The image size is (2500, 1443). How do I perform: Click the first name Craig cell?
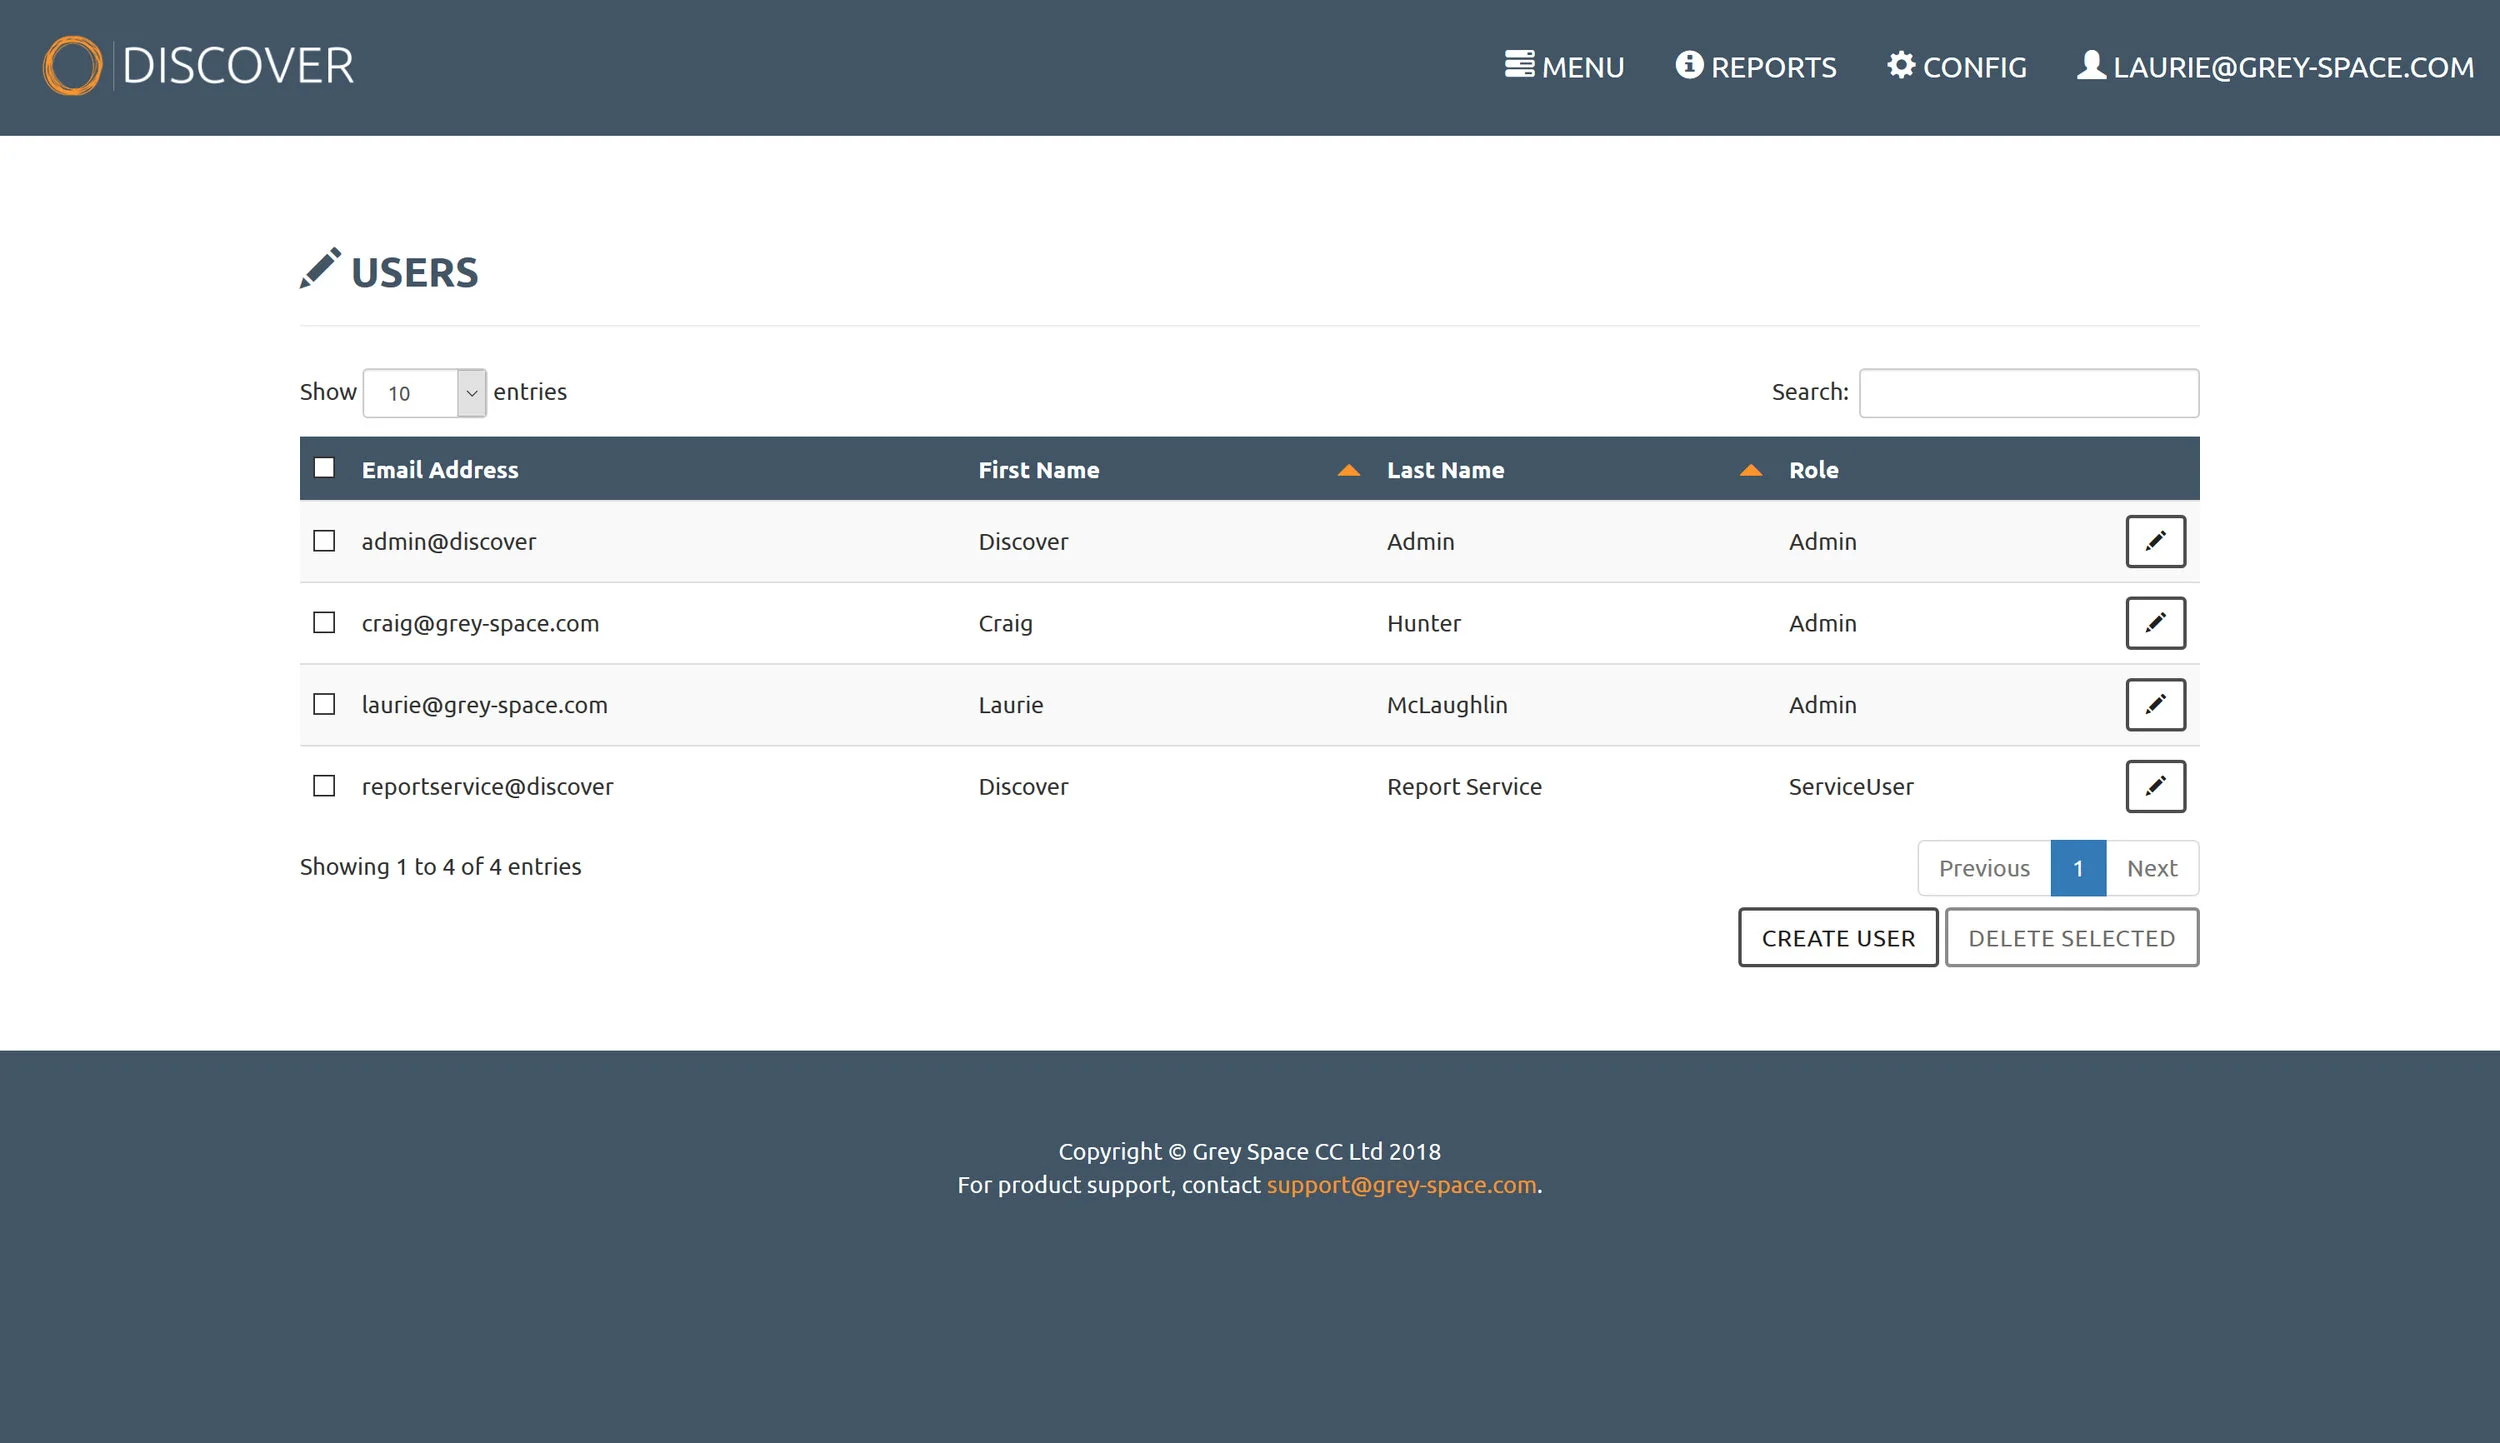[1005, 623]
